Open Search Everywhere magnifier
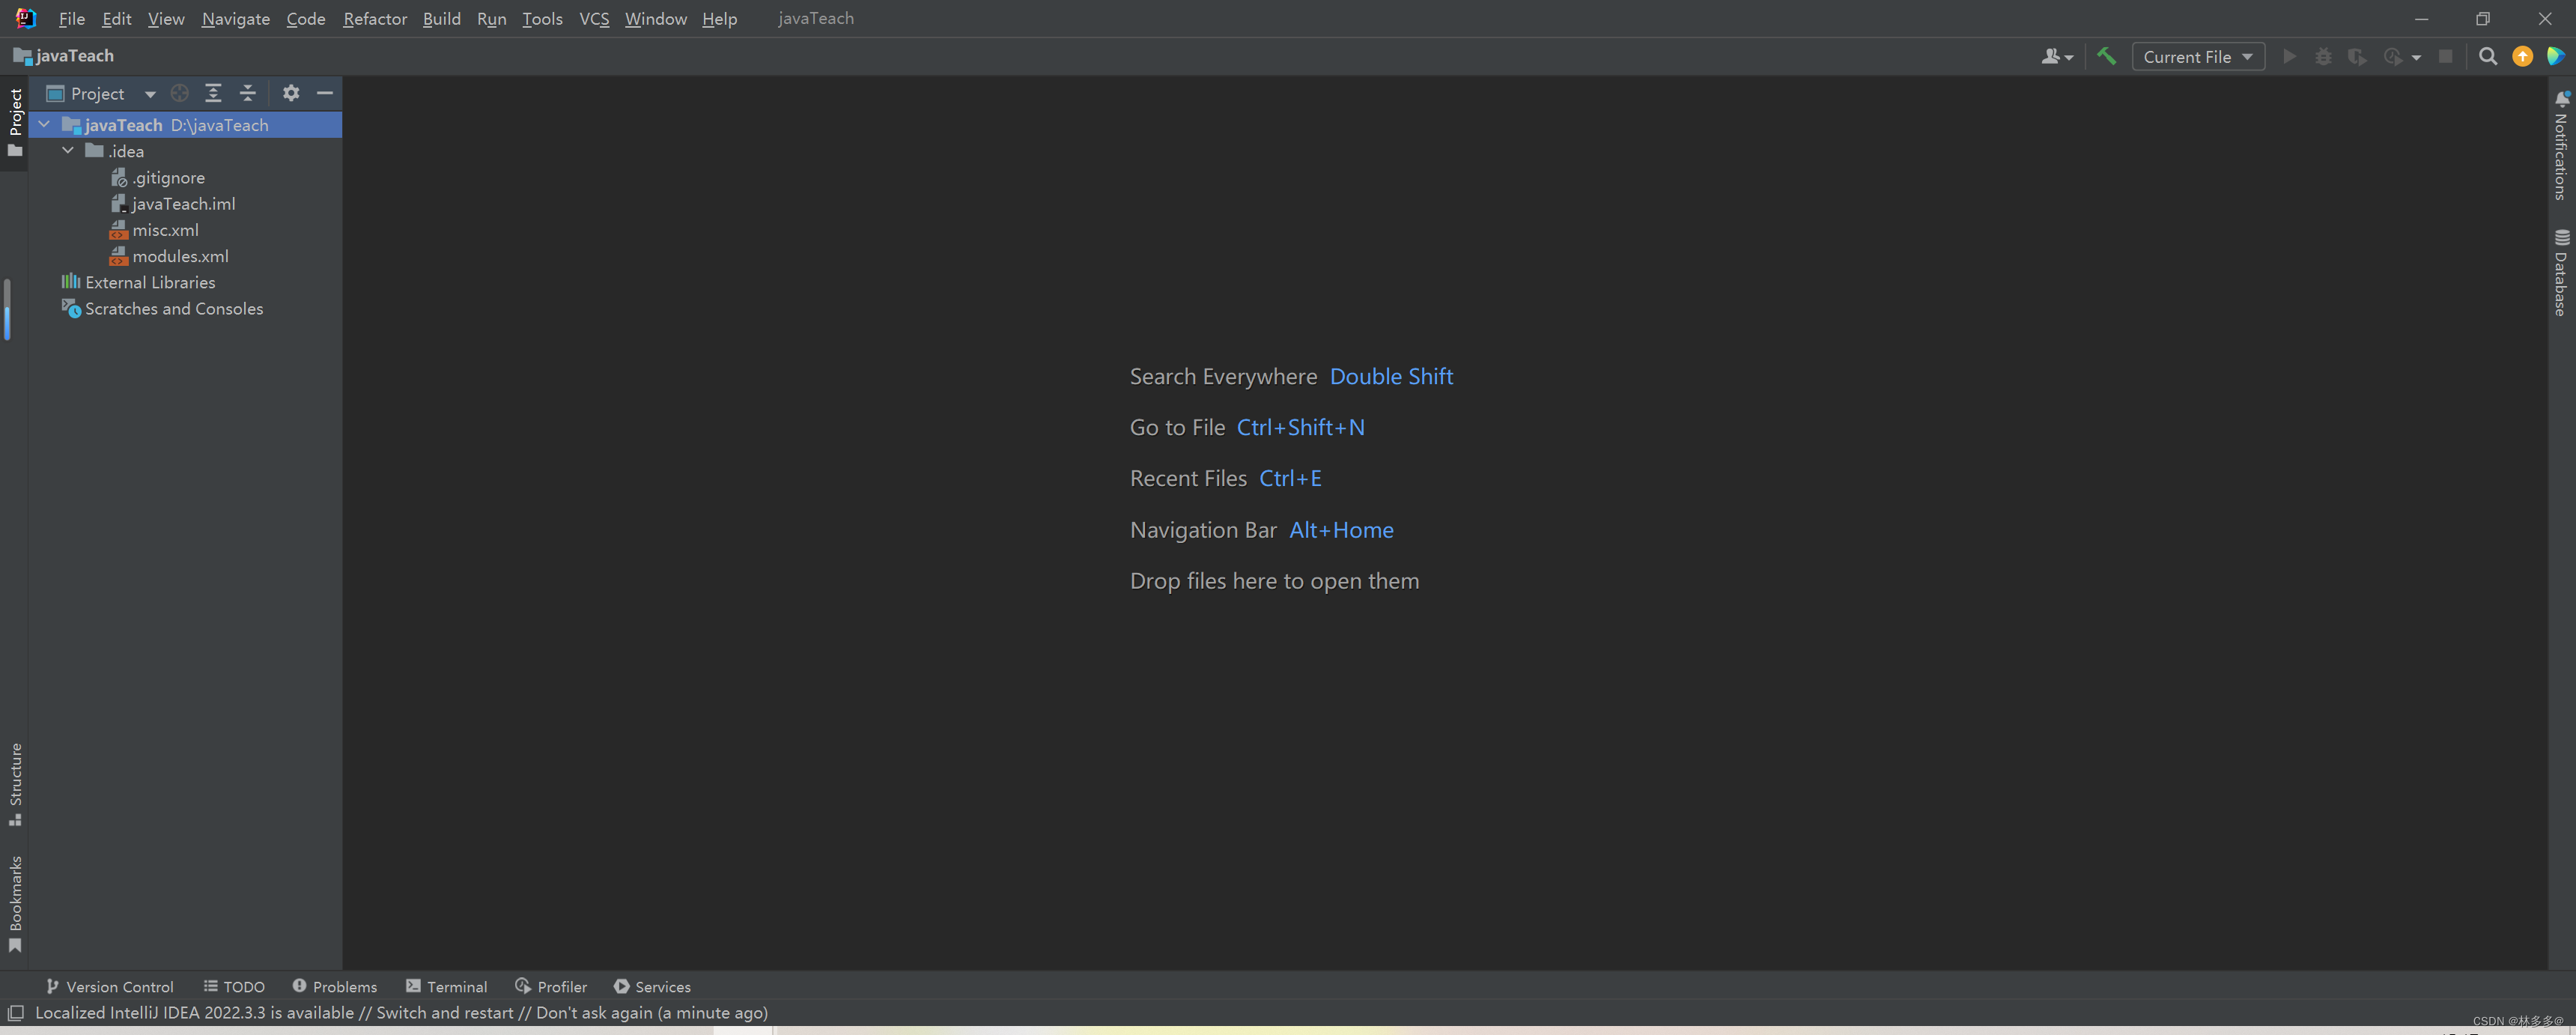This screenshot has height=1035, width=2576. point(2488,56)
